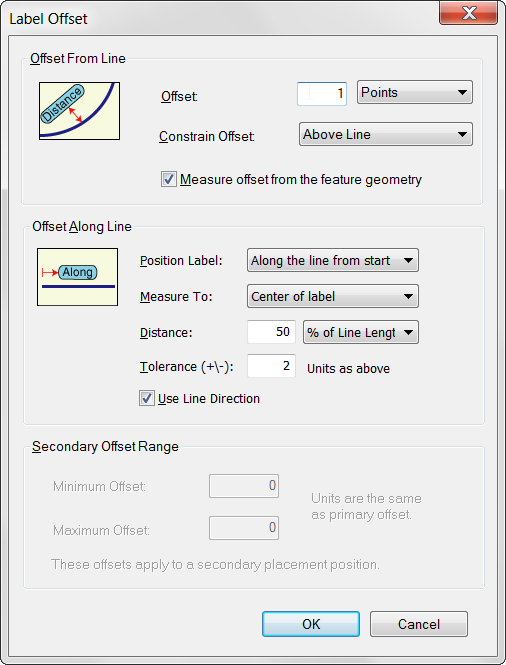Open the % of Line Length dropdown
The image size is (506, 665).
coord(361,332)
